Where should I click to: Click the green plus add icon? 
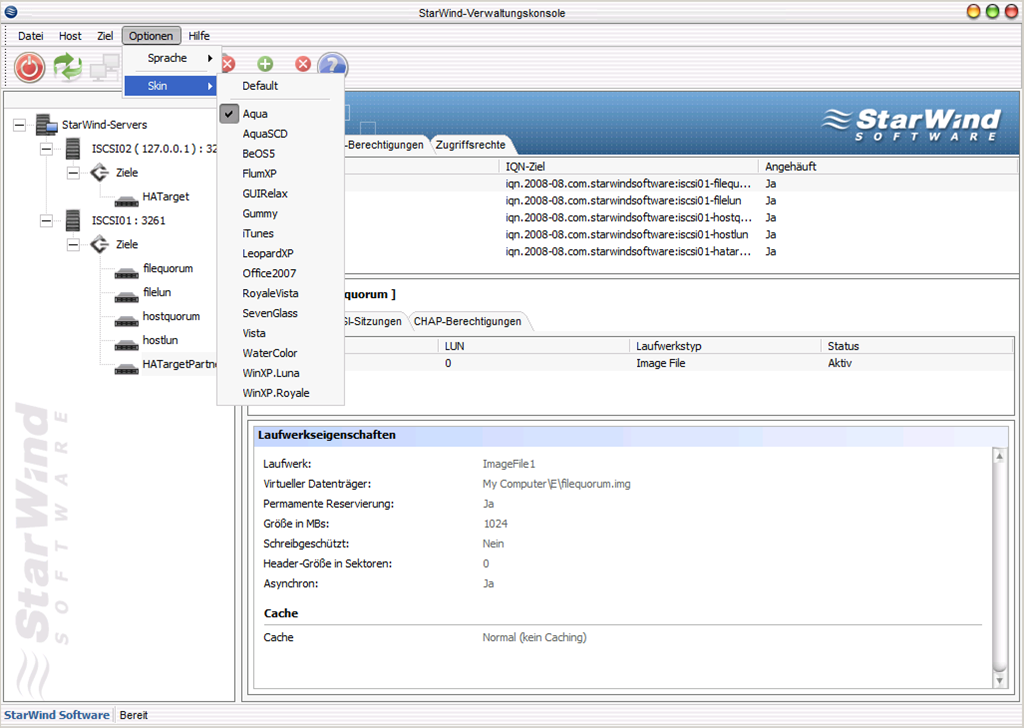[264, 64]
